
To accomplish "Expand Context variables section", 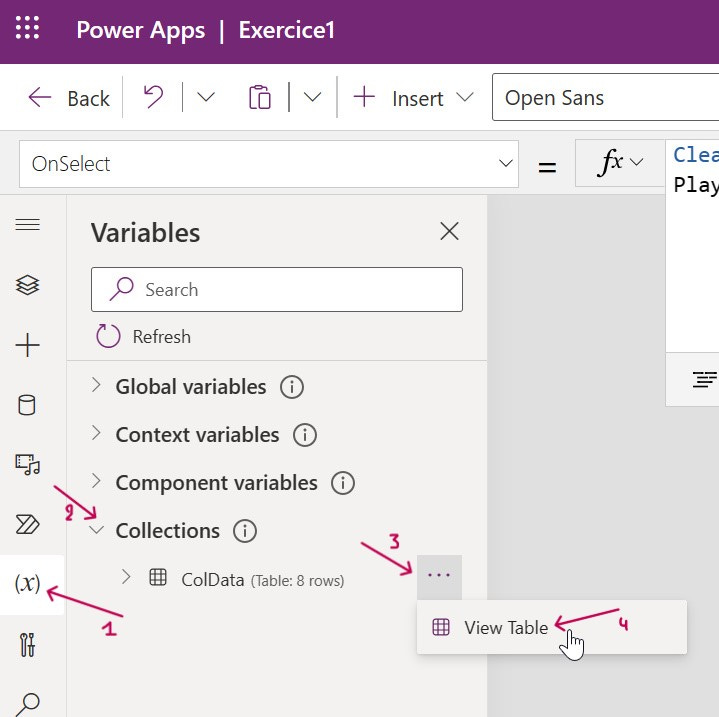I will point(96,433).
